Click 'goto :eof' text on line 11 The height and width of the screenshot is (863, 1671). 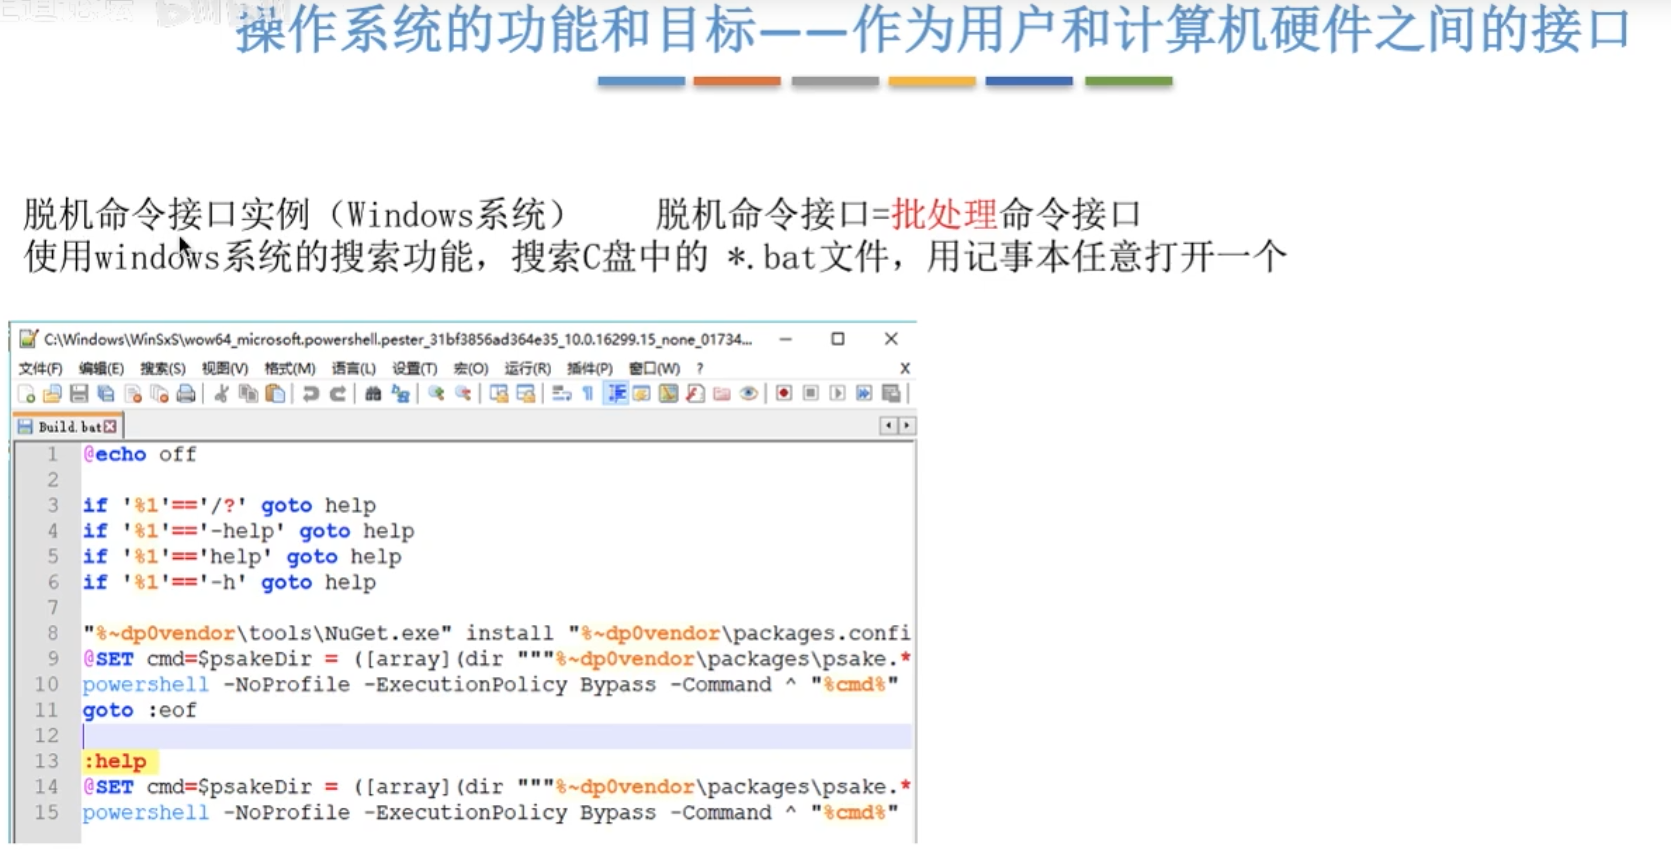click(139, 710)
